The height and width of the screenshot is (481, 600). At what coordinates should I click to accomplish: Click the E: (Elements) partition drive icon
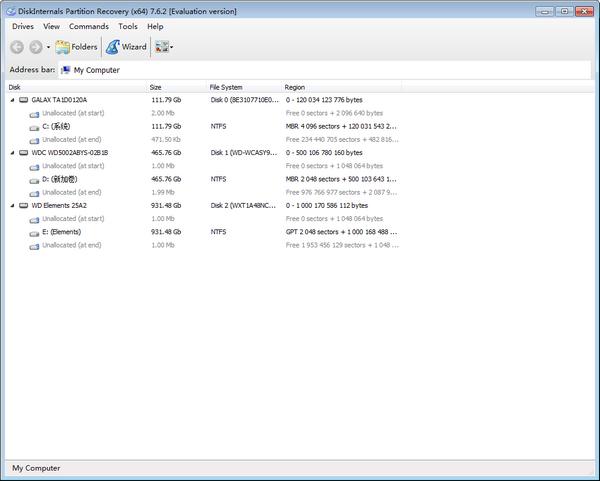pyautogui.click(x=34, y=233)
